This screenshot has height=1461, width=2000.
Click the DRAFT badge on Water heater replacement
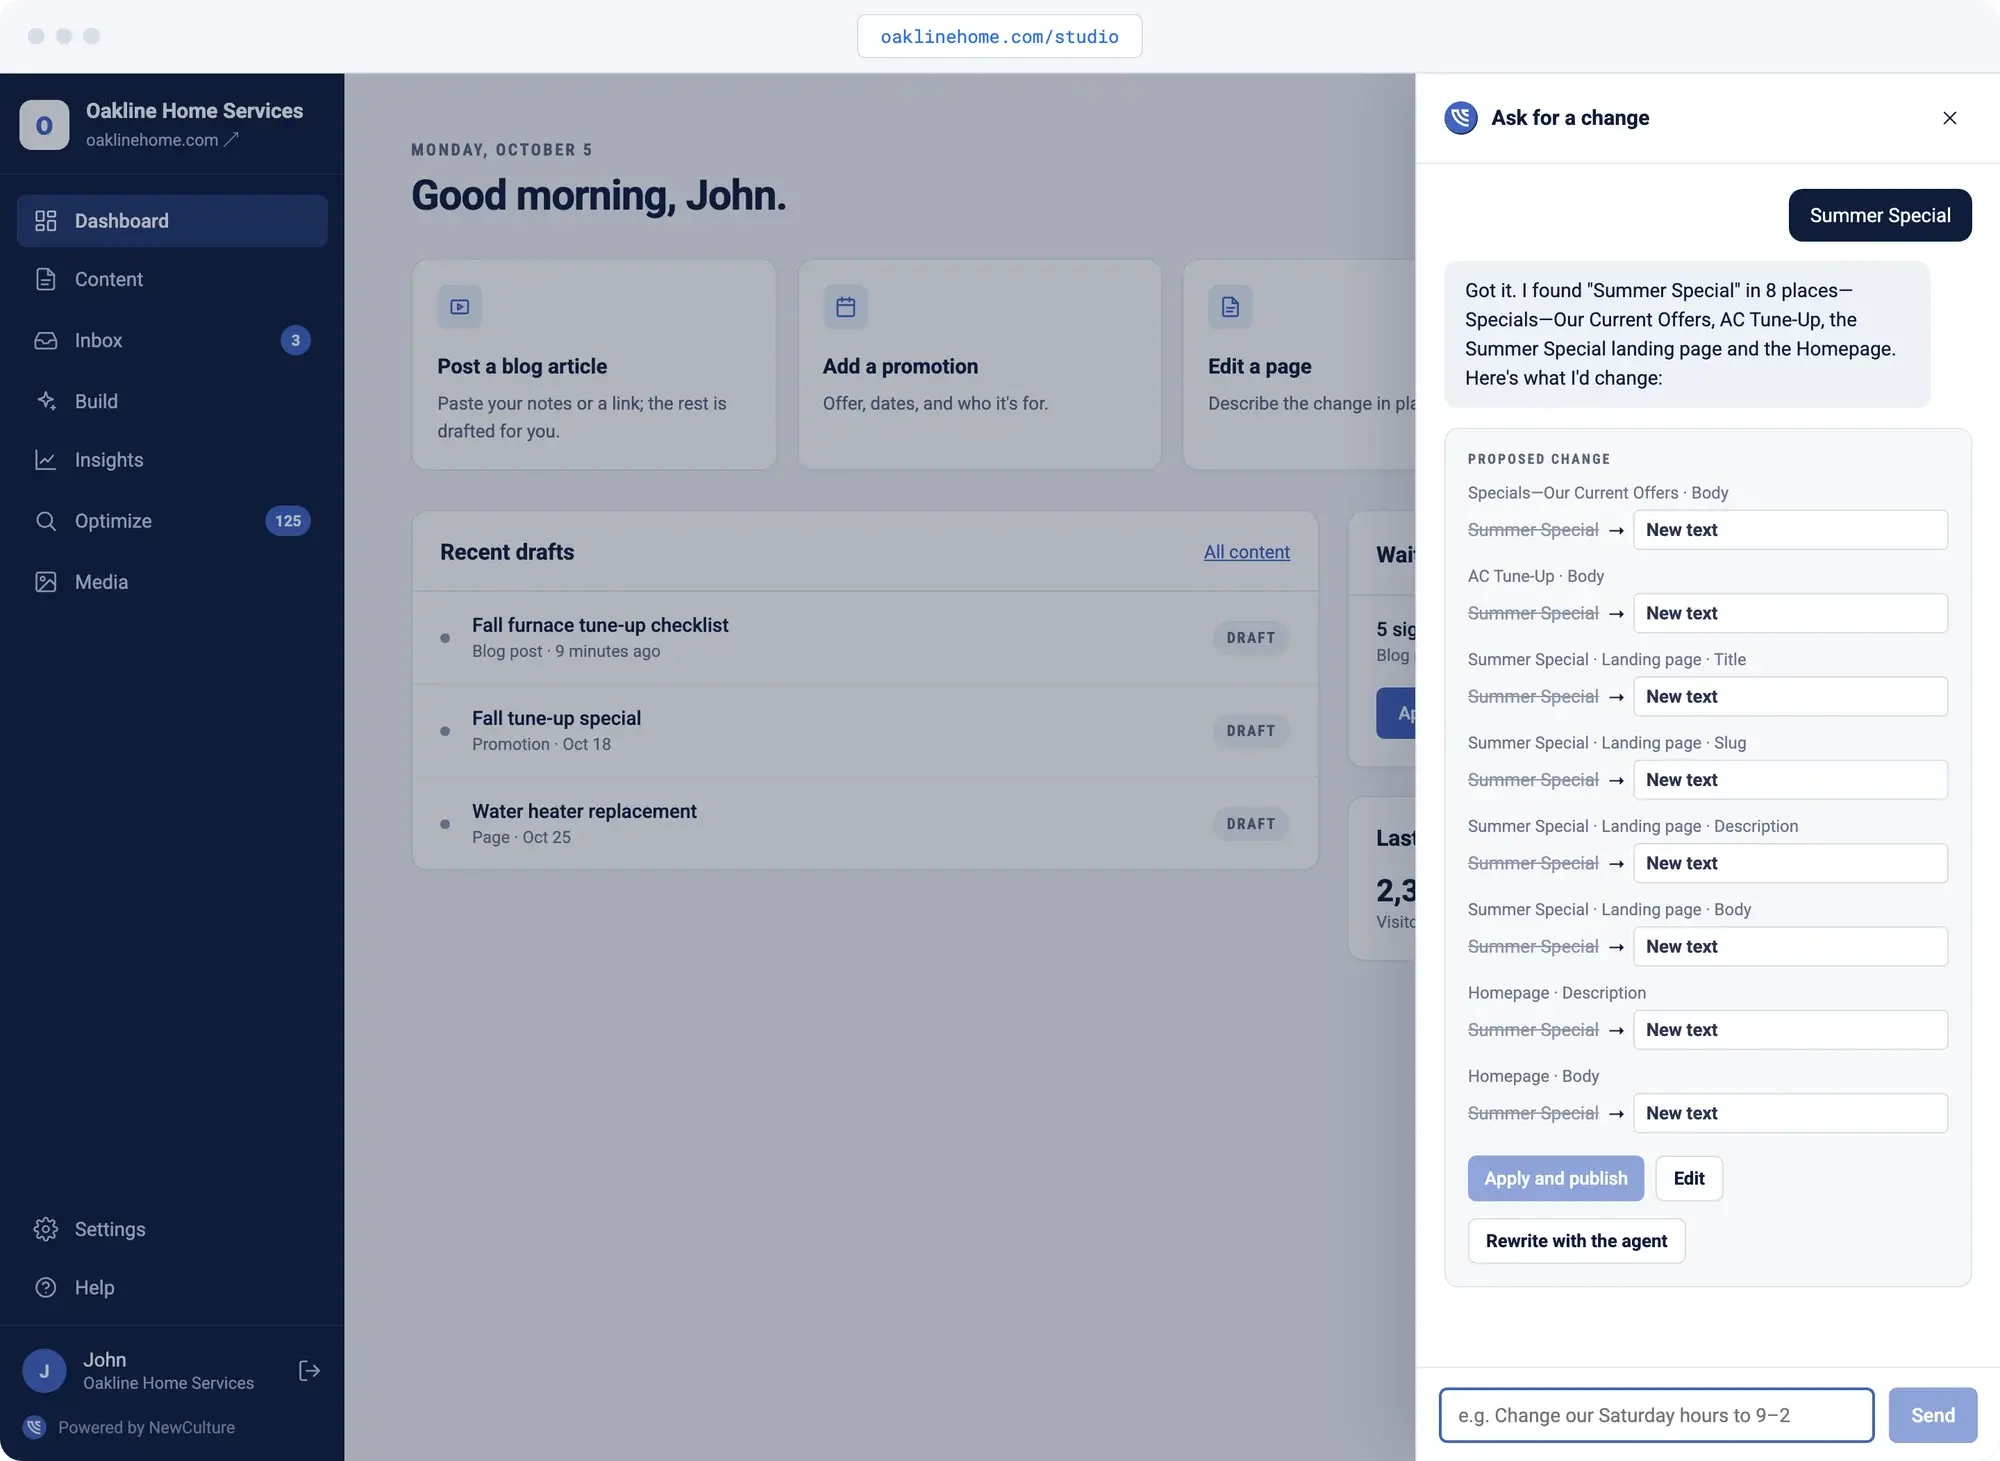tap(1251, 824)
